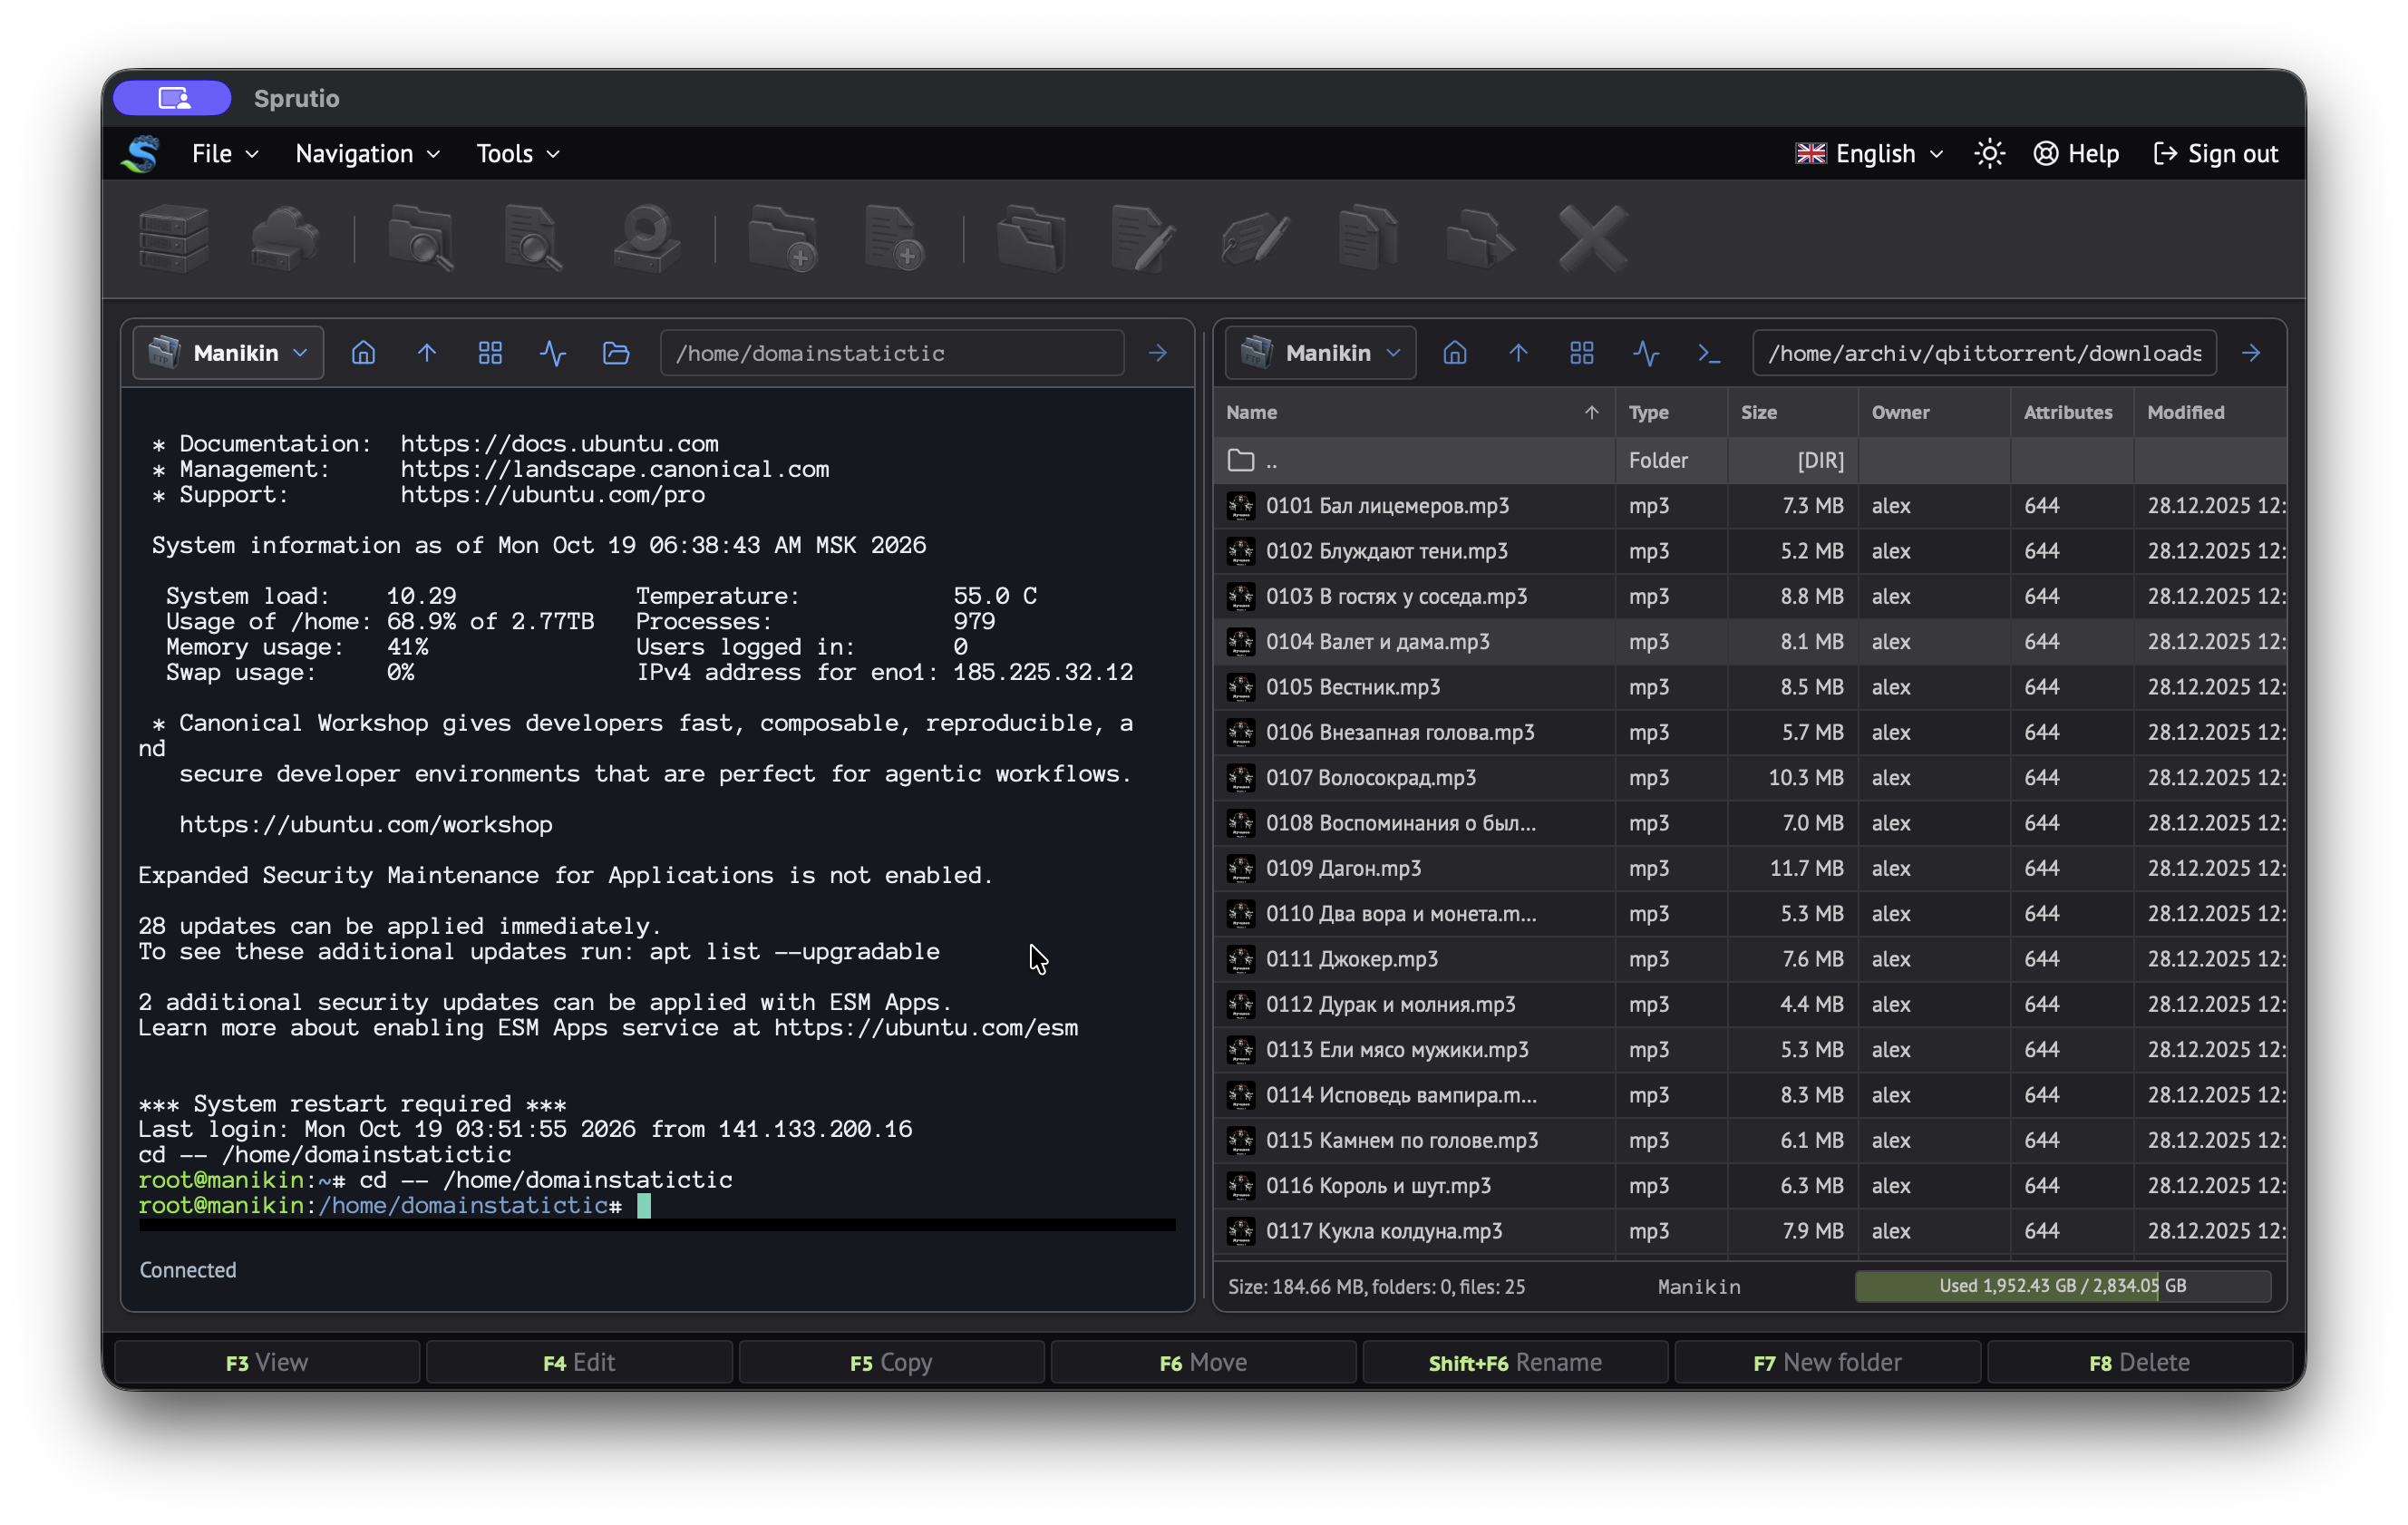The width and height of the screenshot is (2408, 1525).
Task: Open the English language dropdown
Action: (x=1870, y=153)
